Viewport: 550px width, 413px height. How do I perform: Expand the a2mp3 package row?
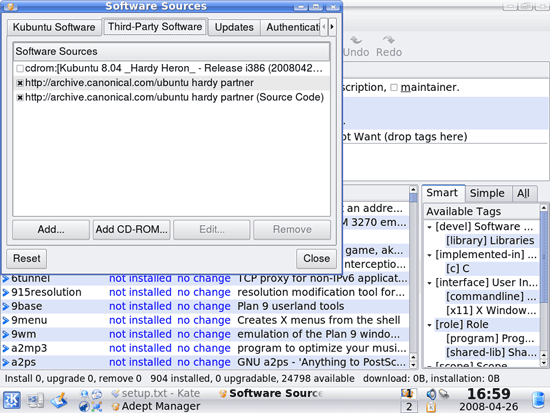[6, 348]
